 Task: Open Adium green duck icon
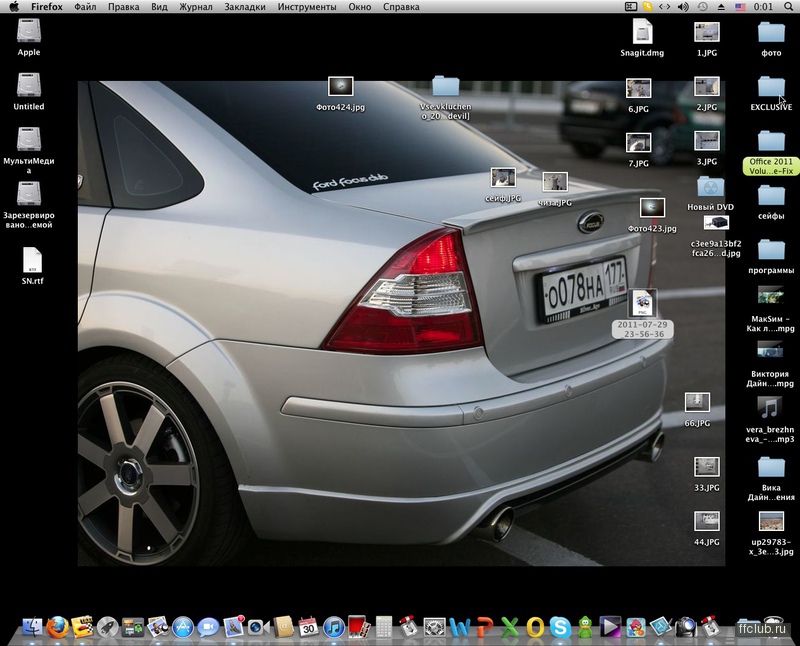(585, 627)
